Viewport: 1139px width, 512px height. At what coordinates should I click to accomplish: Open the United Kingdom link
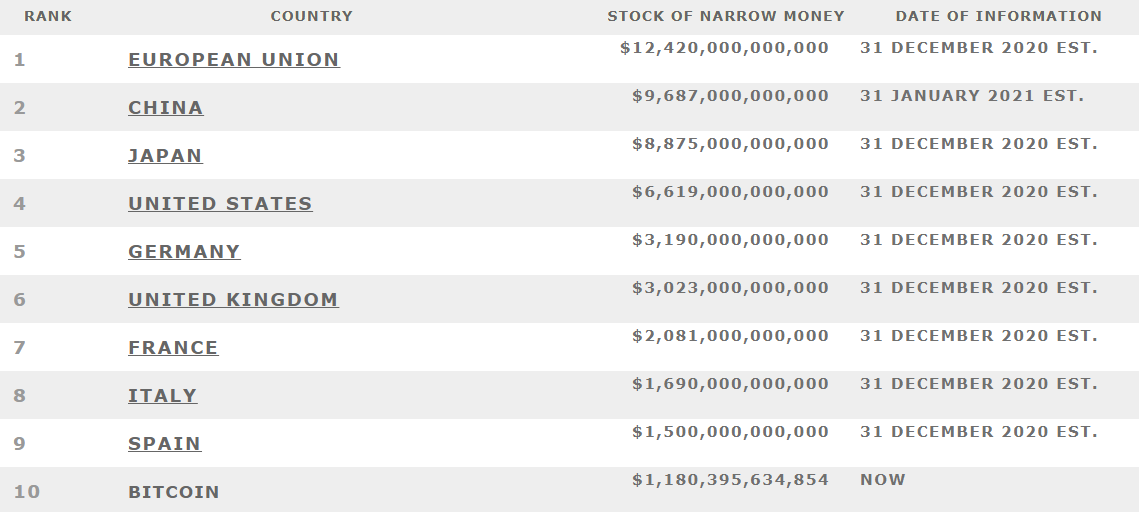[x=233, y=300]
